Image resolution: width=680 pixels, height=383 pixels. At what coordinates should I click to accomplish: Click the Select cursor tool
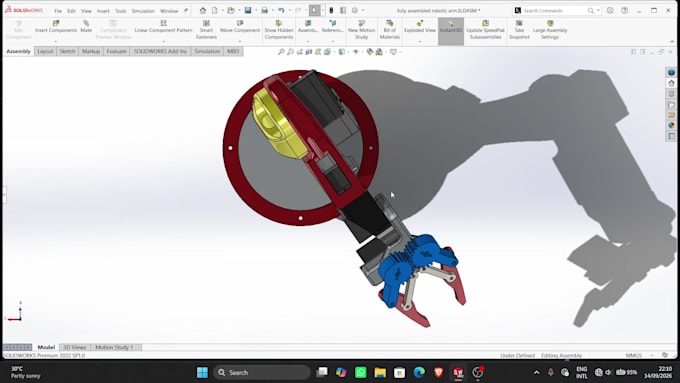point(314,10)
